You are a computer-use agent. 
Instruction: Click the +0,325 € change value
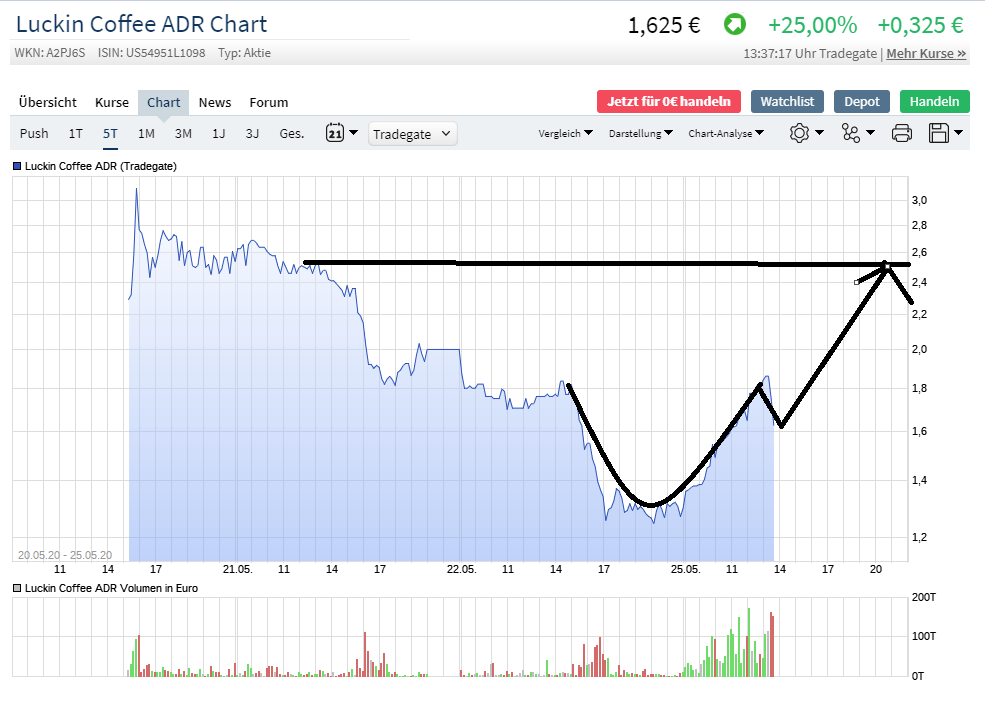921,25
